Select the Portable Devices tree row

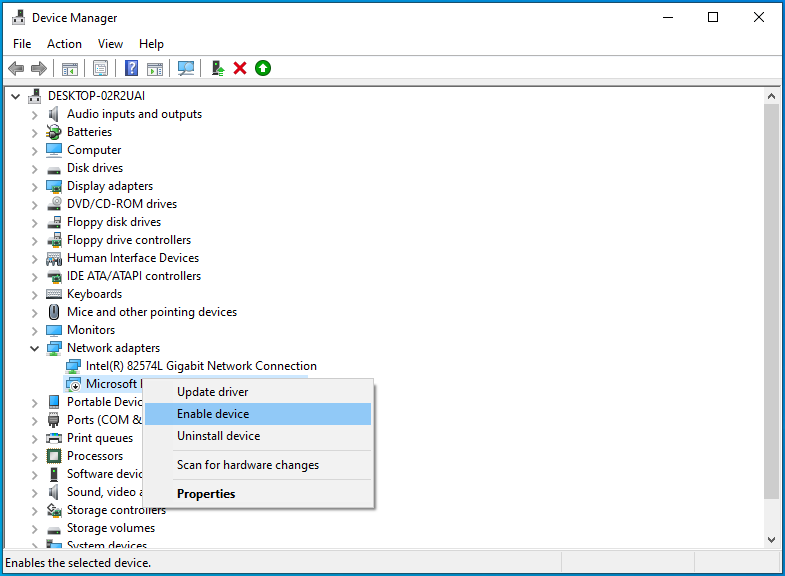click(x=104, y=402)
